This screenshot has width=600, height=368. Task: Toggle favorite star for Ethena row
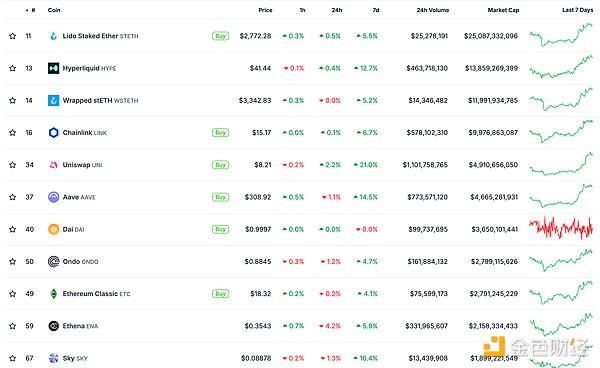click(13, 326)
